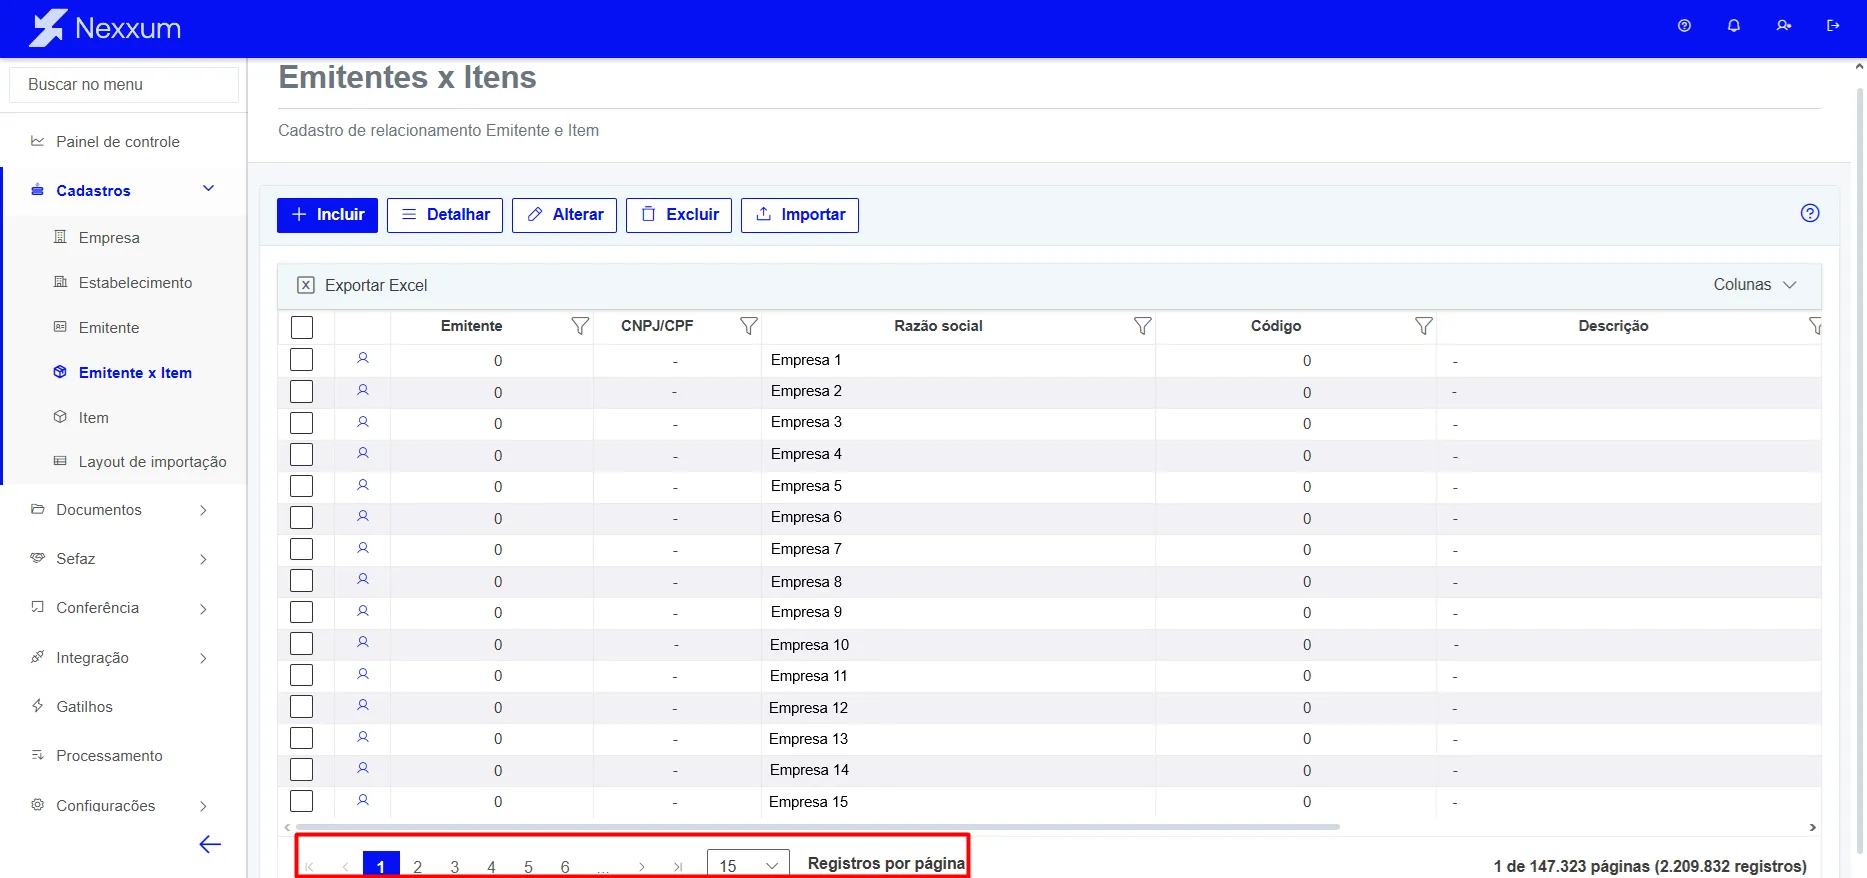Click the logout icon in header
This screenshot has width=1867, height=878.
(x=1833, y=26)
